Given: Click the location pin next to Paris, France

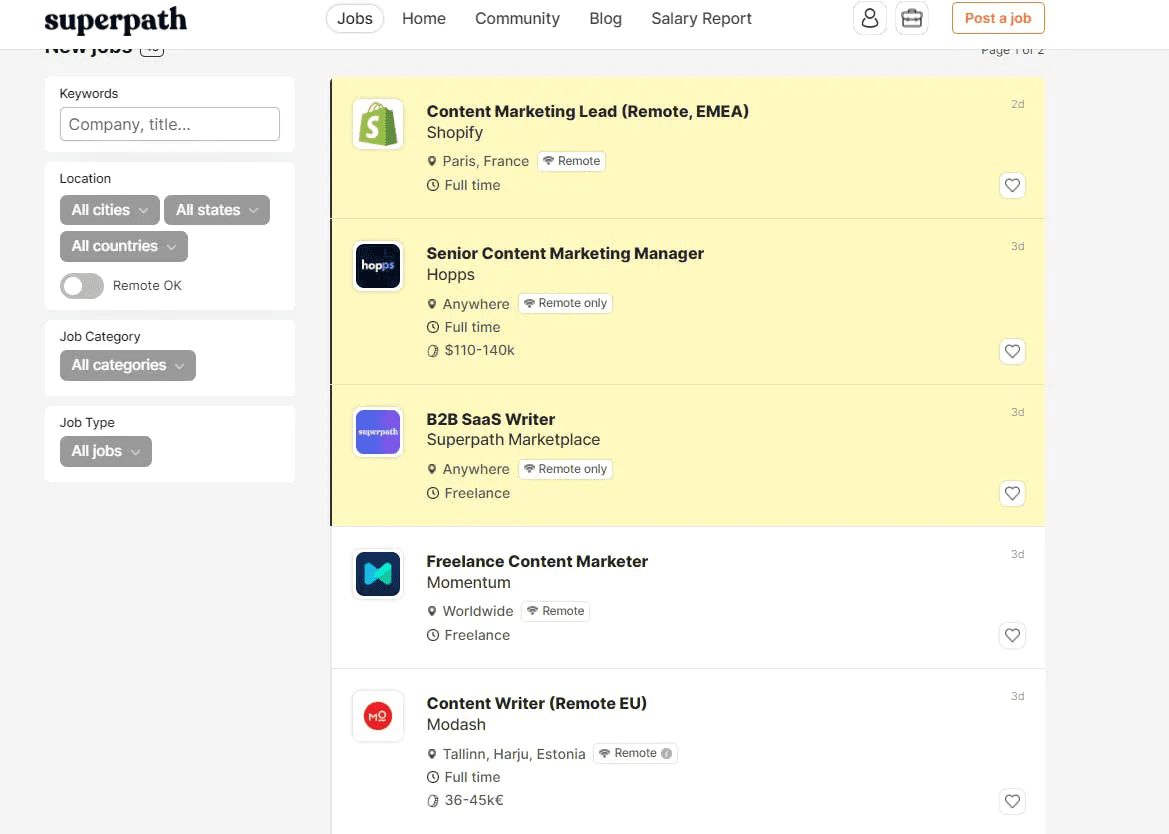Looking at the screenshot, I should (x=432, y=161).
